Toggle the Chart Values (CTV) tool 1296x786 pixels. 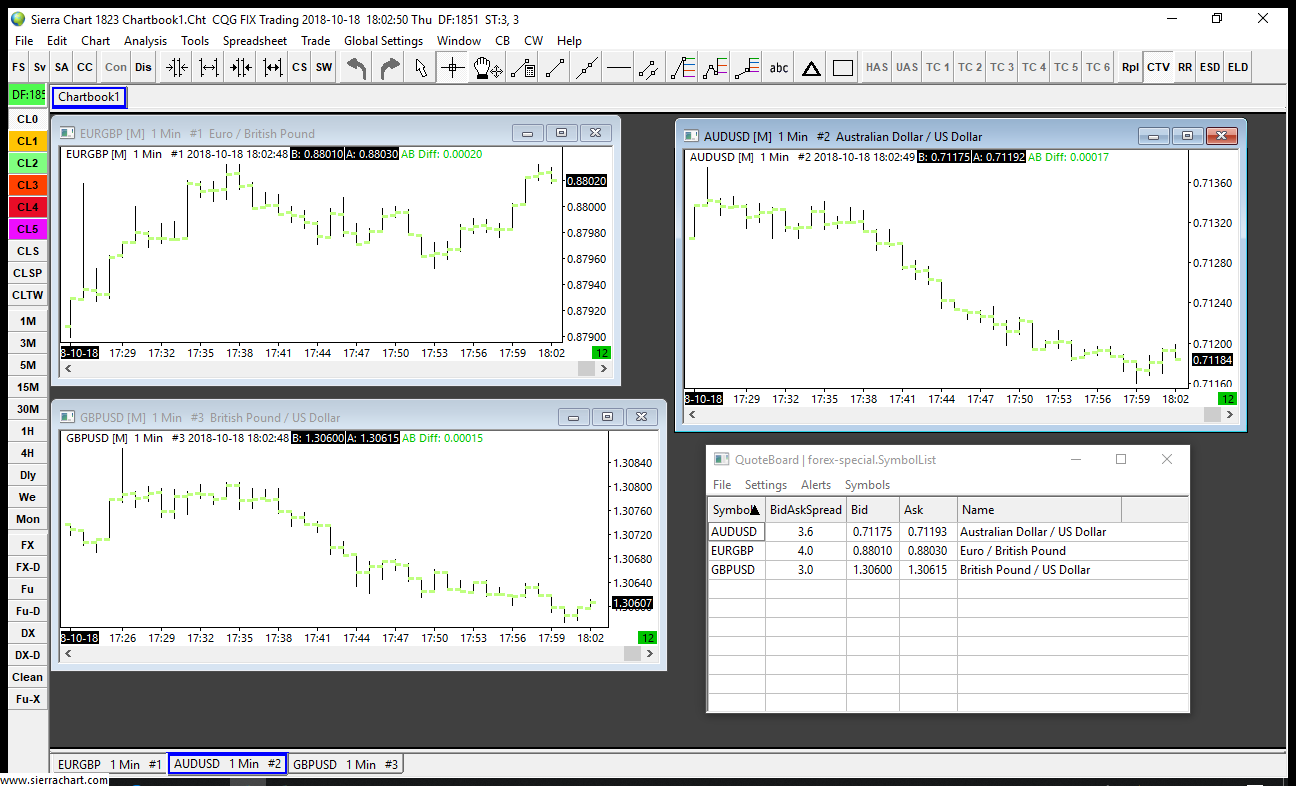[1158, 68]
